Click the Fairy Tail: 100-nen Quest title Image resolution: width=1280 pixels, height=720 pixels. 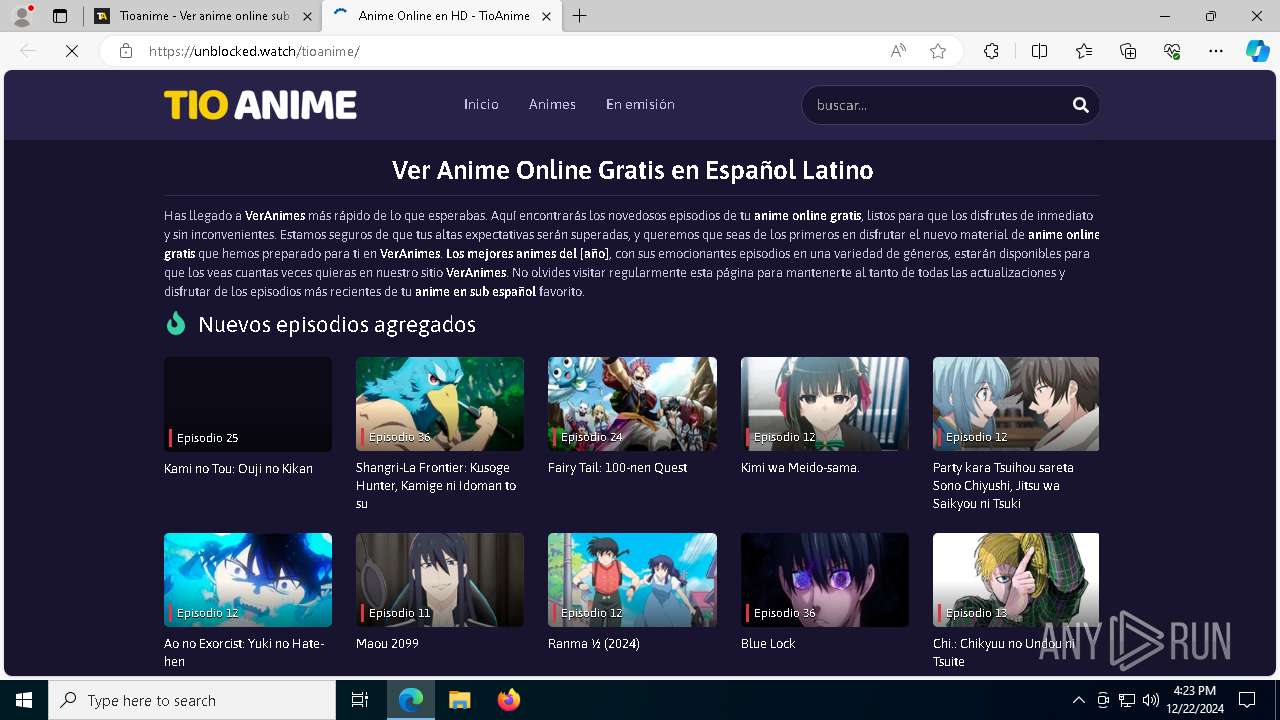(x=617, y=467)
